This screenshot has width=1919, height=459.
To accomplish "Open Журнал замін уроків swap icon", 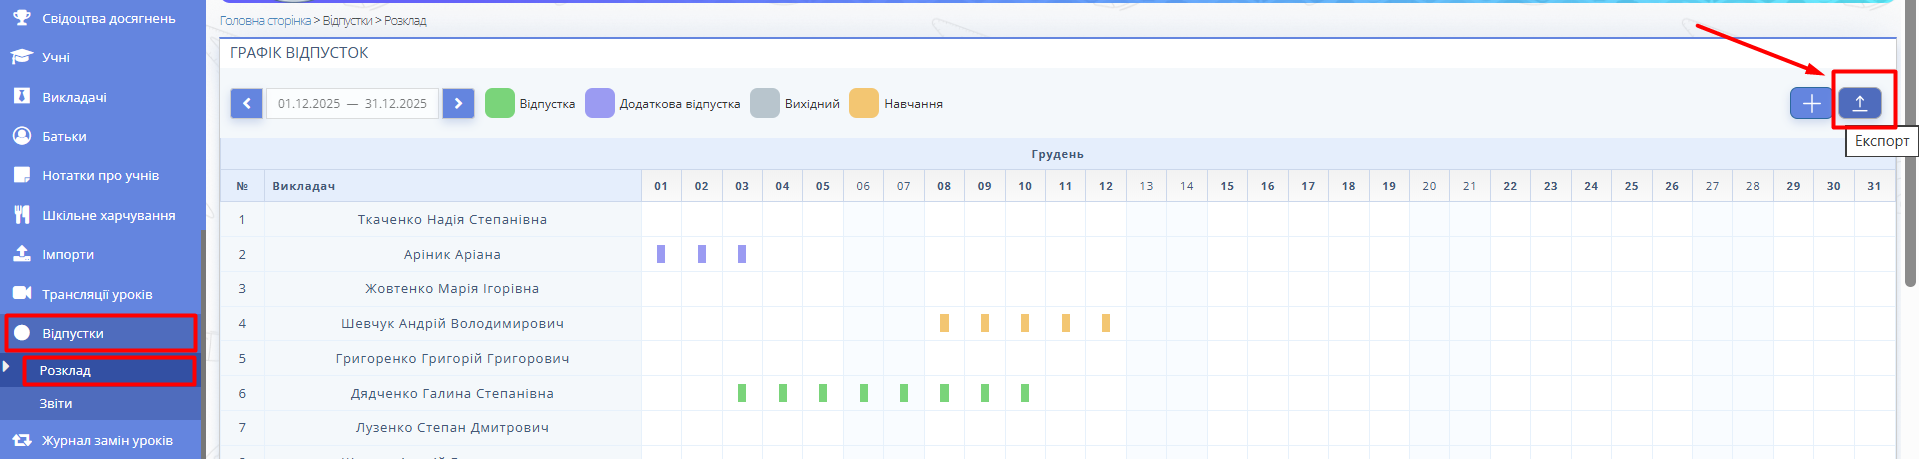I will [21, 440].
